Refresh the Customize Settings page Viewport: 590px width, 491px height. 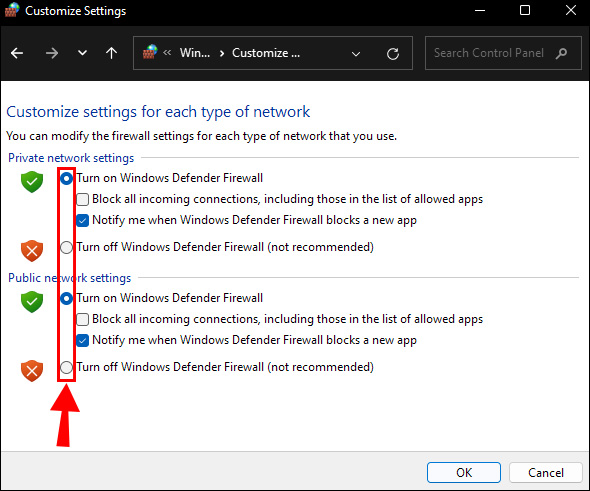pos(393,54)
